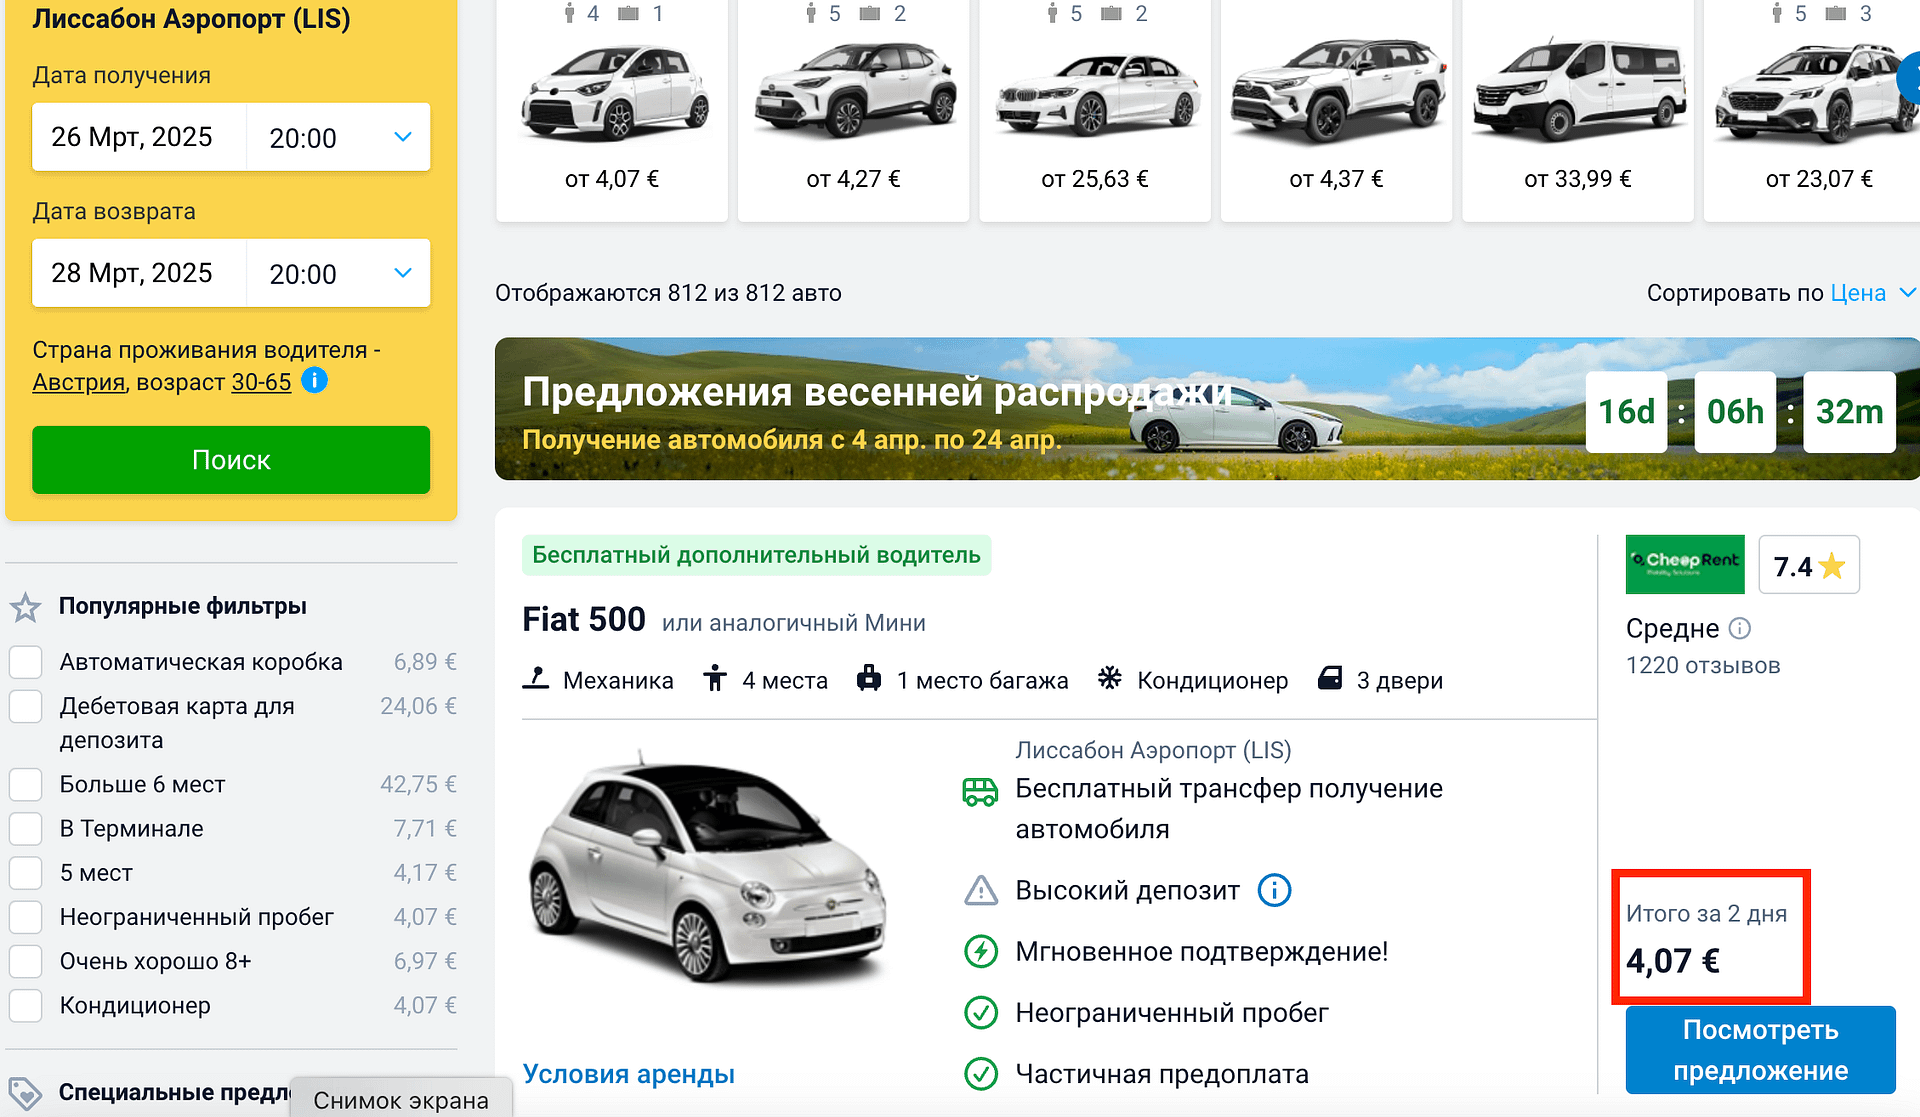
Task: Click the Лиссабон Аэропорт (LIS) pickup location text
Action: (1153, 750)
